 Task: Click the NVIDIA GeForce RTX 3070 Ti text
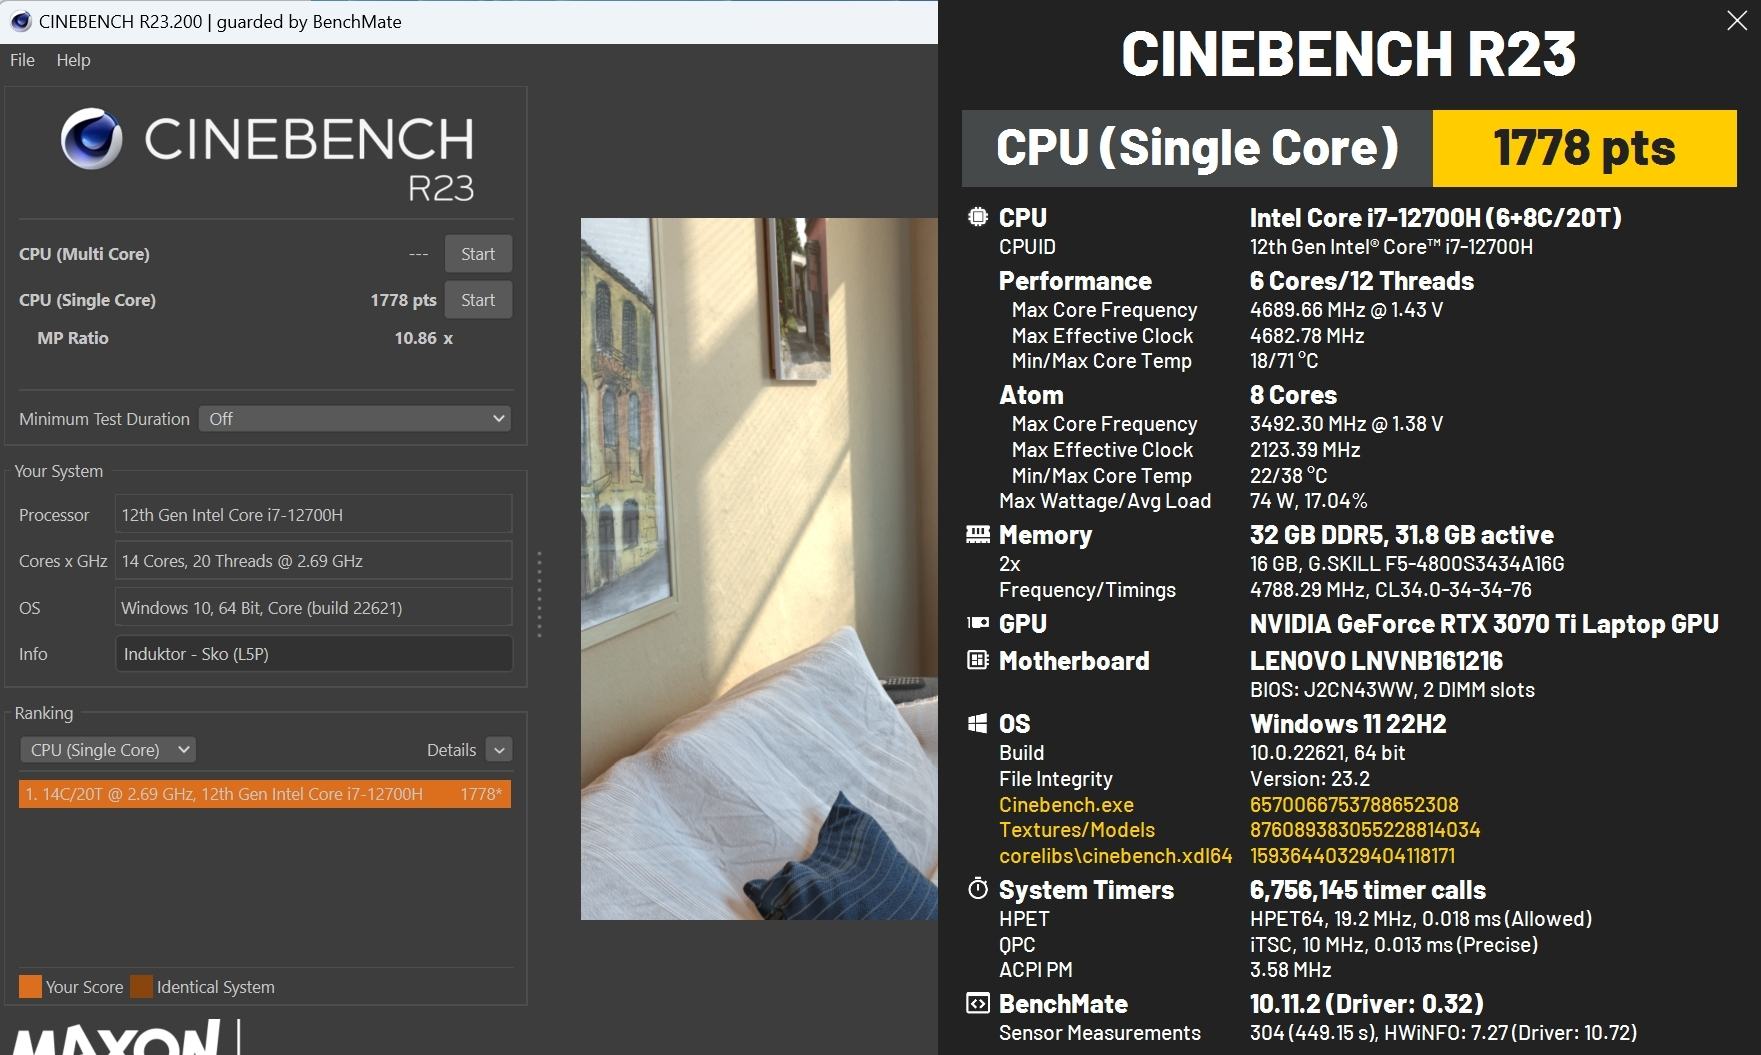click(x=1484, y=624)
